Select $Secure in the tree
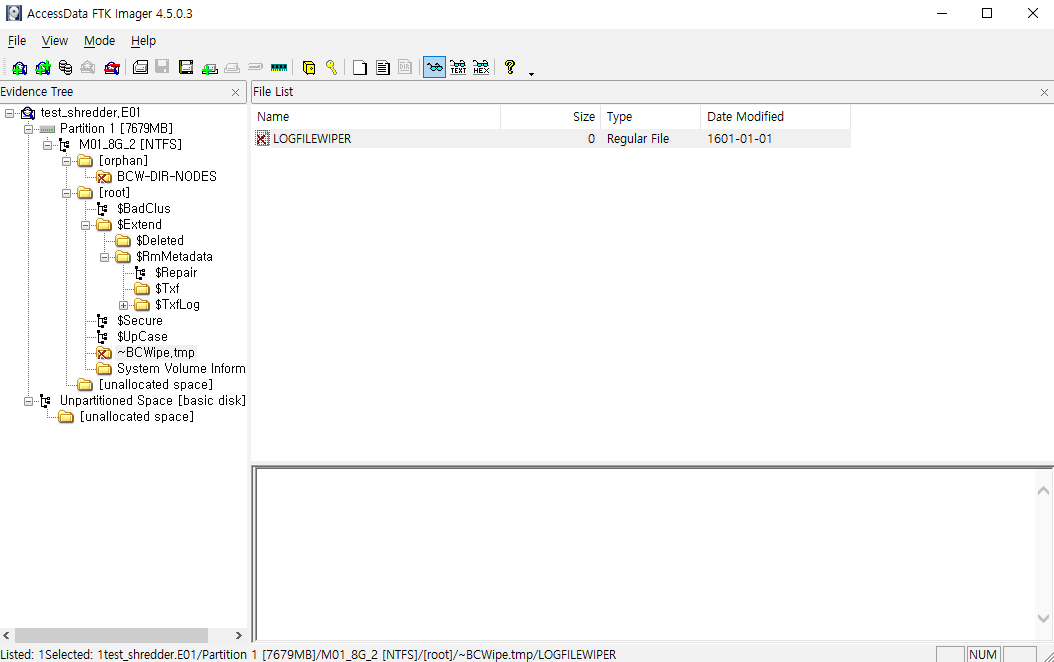The height and width of the screenshot is (662, 1054). click(140, 321)
